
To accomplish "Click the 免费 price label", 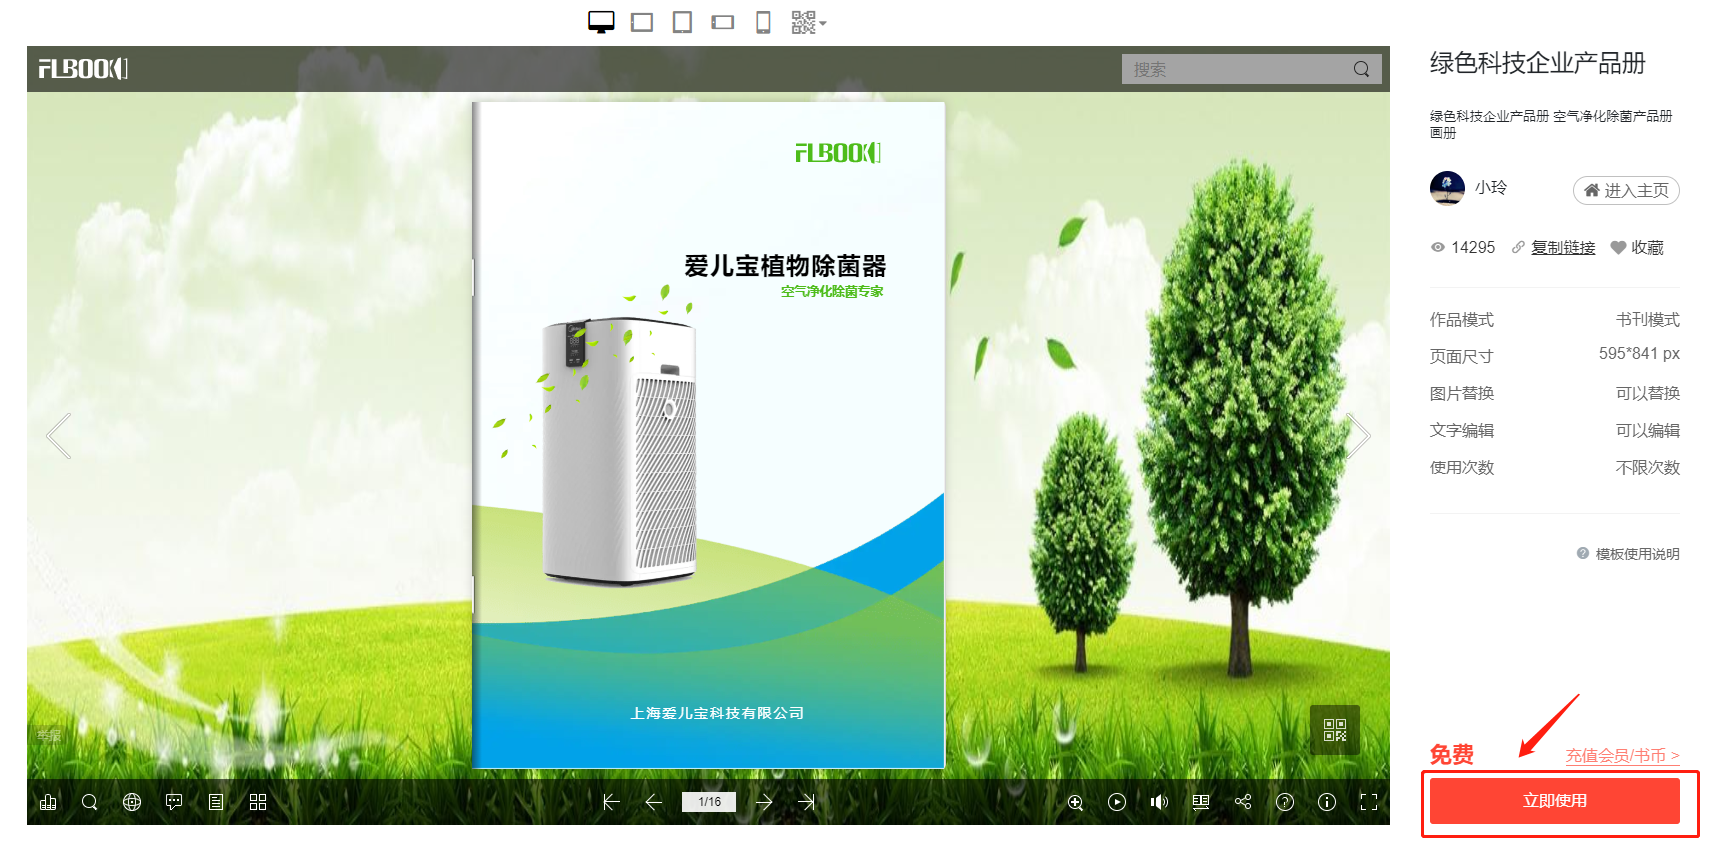I will click(1452, 755).
